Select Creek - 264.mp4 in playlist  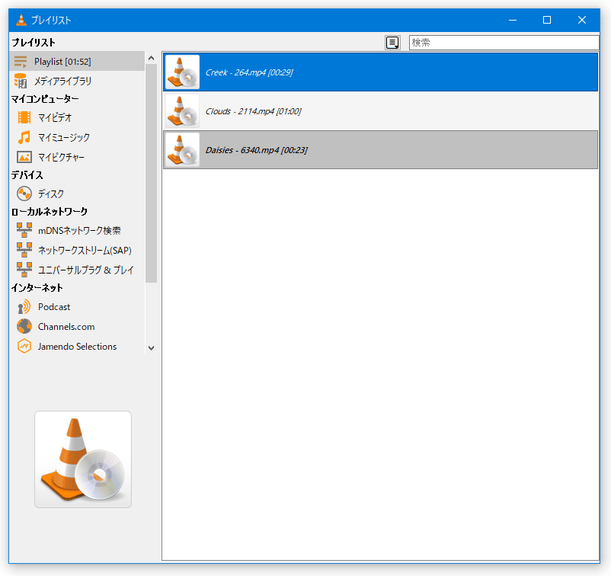click(x=380, y=72)
